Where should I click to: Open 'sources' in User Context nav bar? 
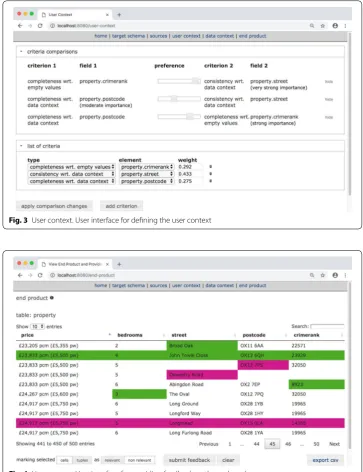point(158,36)
